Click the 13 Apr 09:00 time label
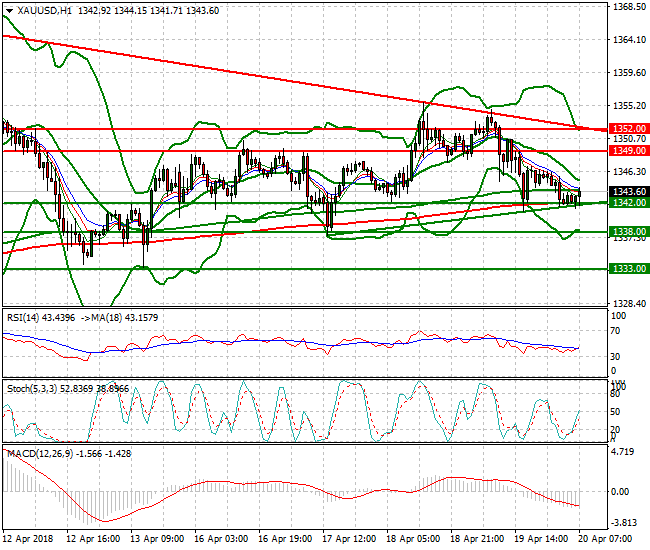This screenshot has height=550, width=650. point(157,539)
